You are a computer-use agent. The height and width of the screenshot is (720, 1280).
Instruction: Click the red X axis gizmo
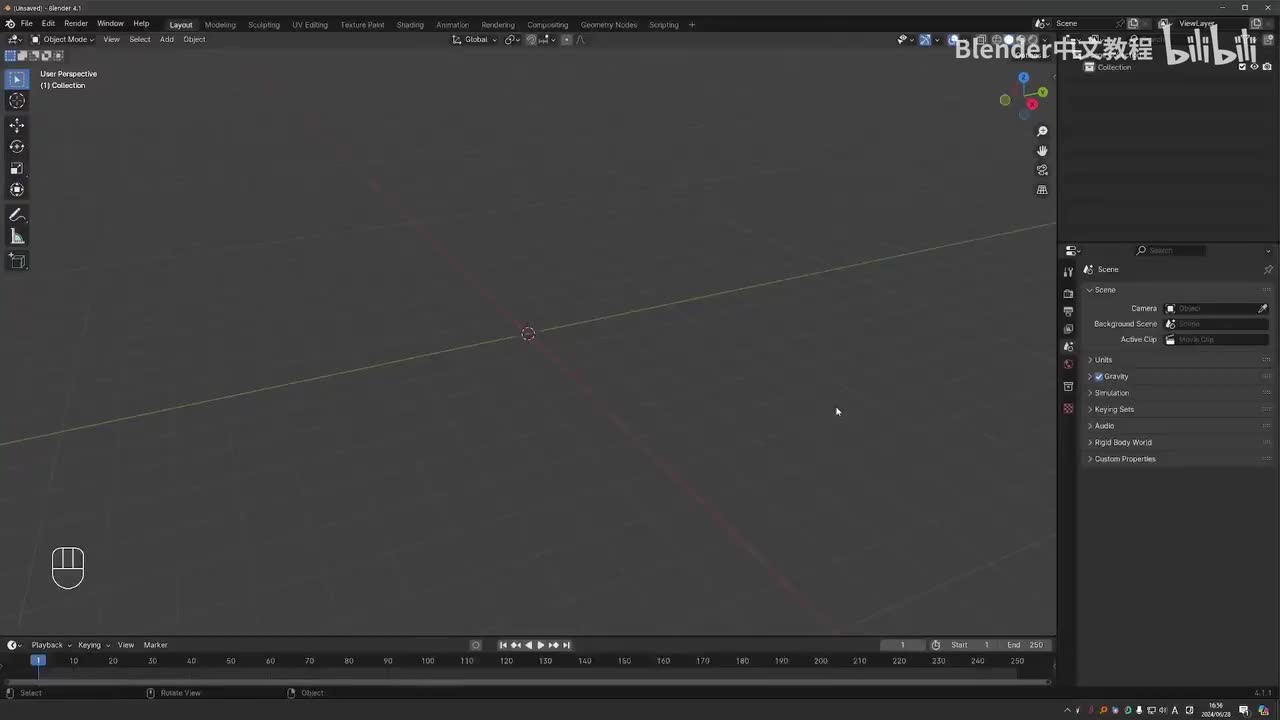pos(1032,104)
